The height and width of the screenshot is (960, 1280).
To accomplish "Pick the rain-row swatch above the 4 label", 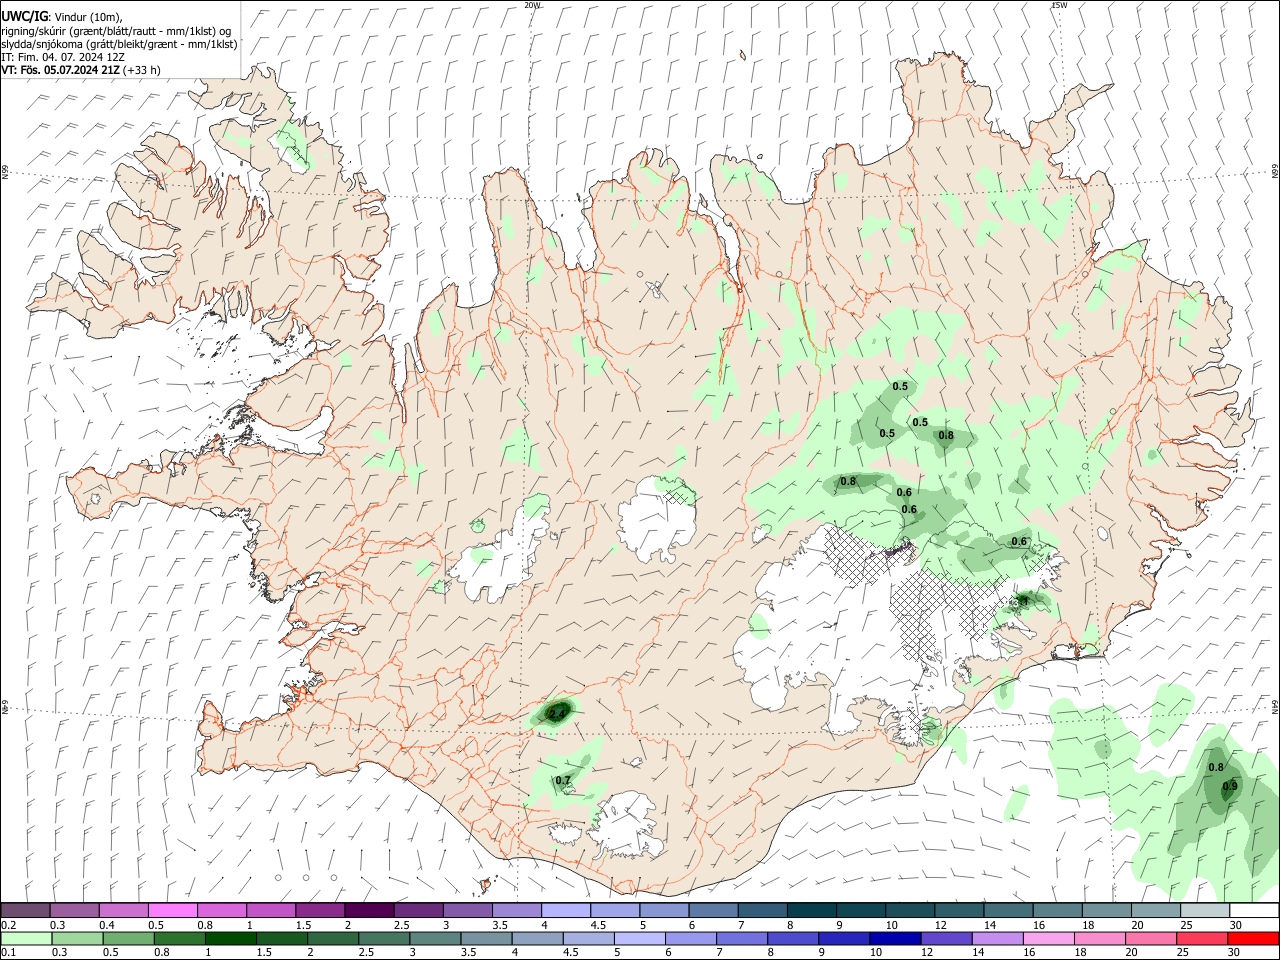I will point(536,939).
